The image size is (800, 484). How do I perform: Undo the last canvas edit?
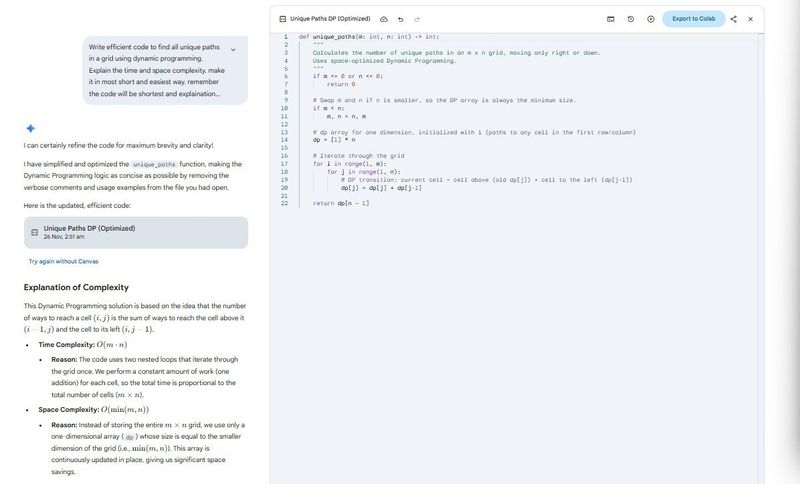(401, 19)
